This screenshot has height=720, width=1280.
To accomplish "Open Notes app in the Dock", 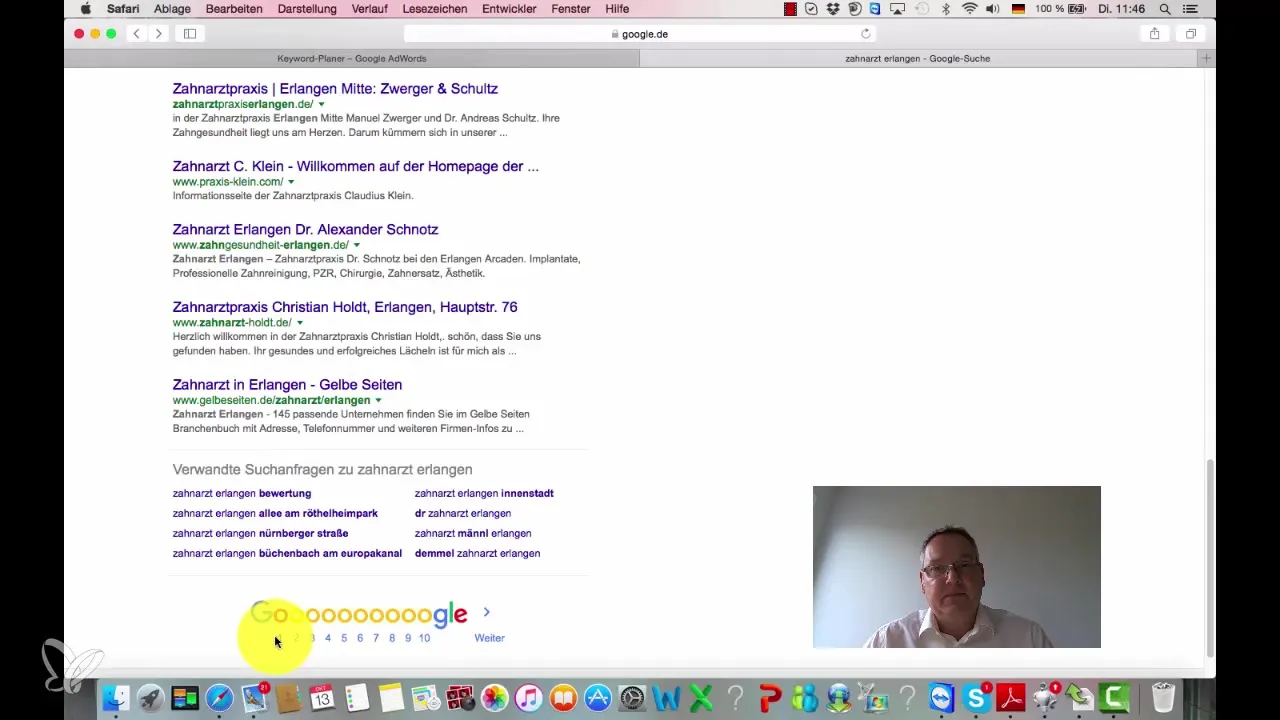I will pos(391,698).
